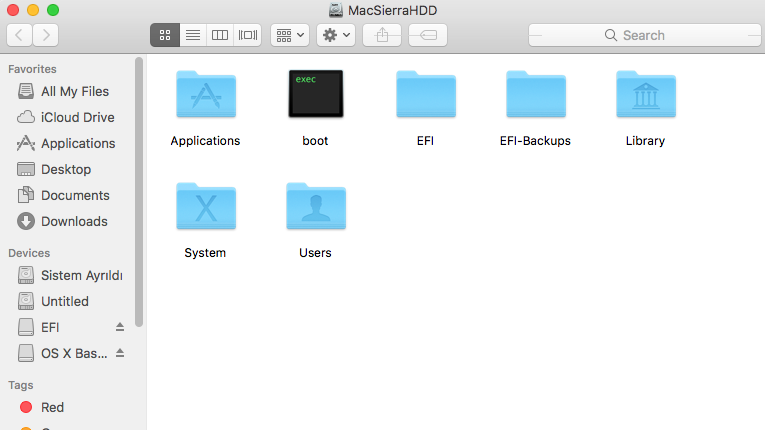Select iCloud Drive in Favorites

coord(77,117)
